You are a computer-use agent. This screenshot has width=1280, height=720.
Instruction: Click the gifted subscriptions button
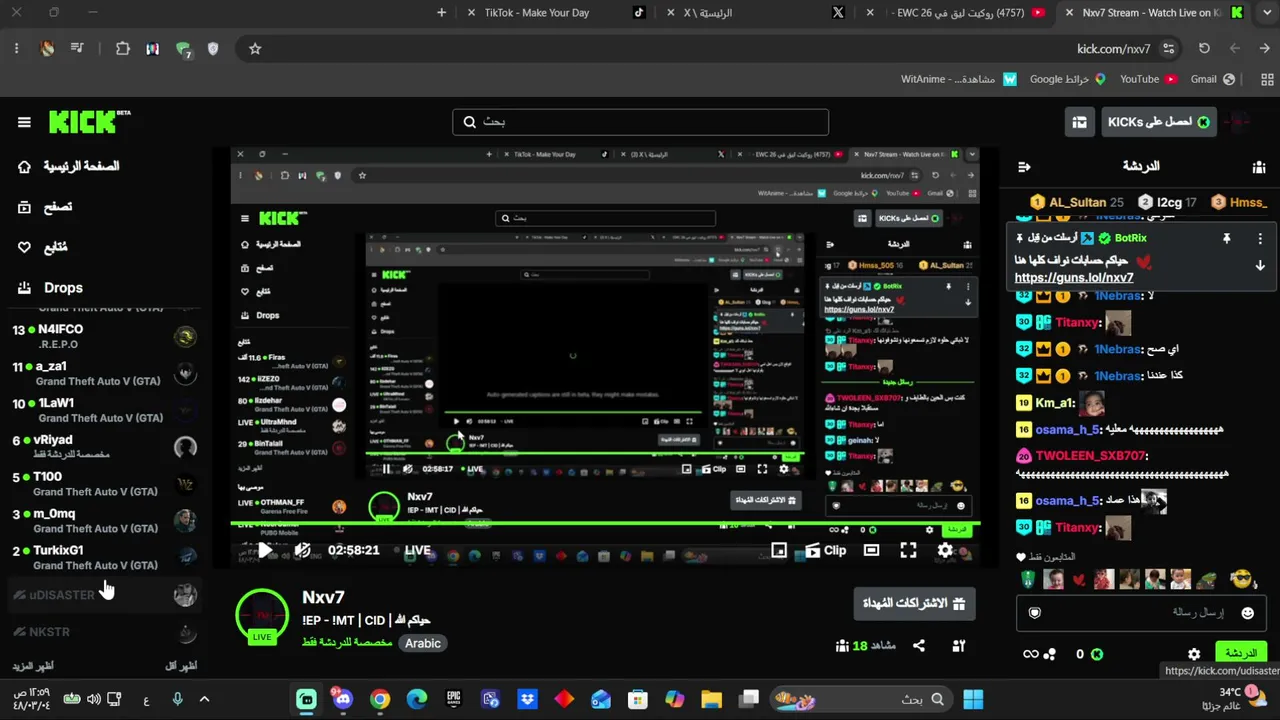[x=914, y=603]
